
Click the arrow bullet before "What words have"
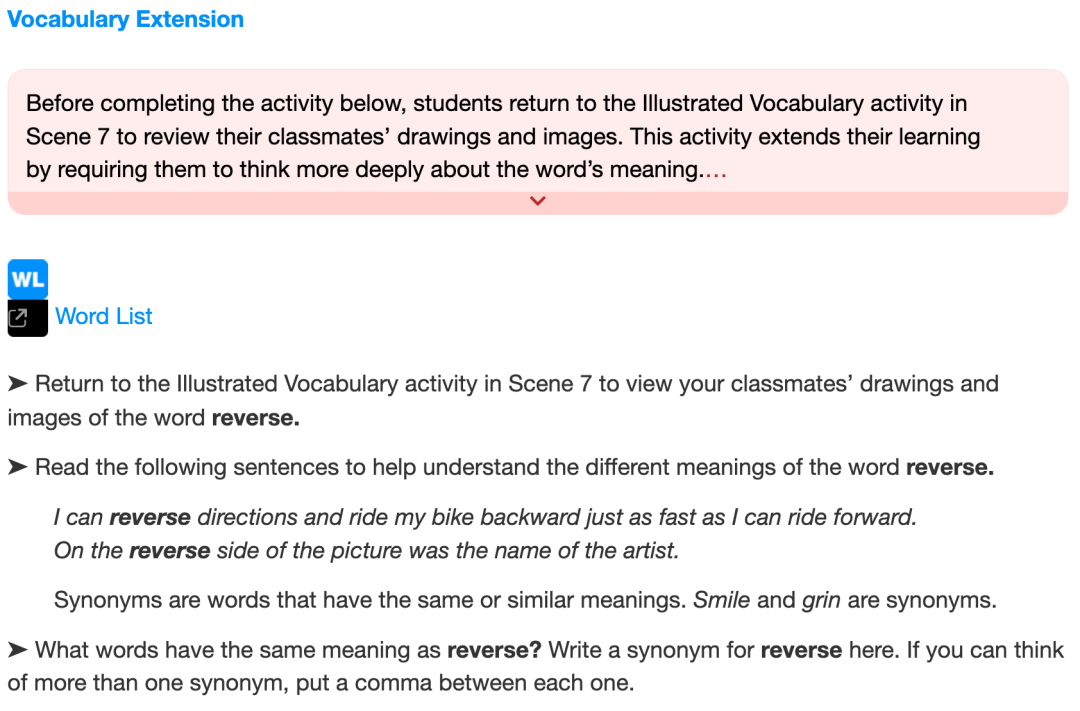[18, 650]
